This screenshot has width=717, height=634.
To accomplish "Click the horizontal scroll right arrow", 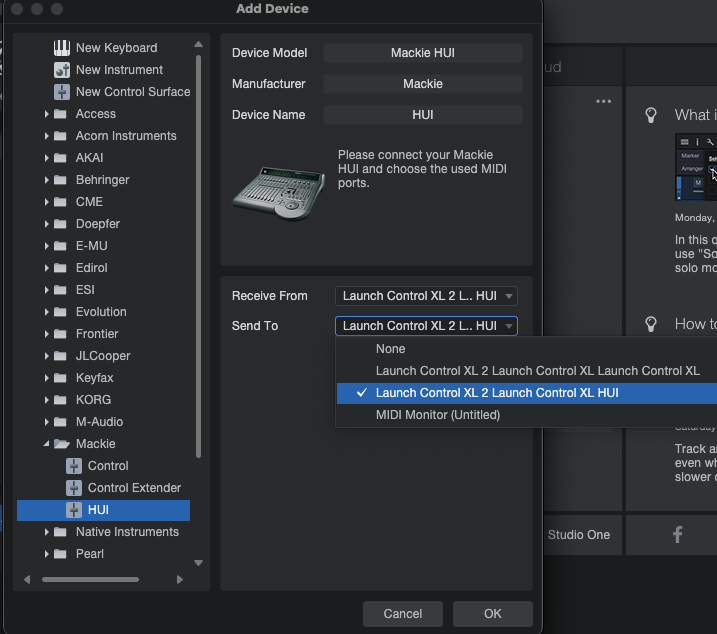I will [180, 580].
